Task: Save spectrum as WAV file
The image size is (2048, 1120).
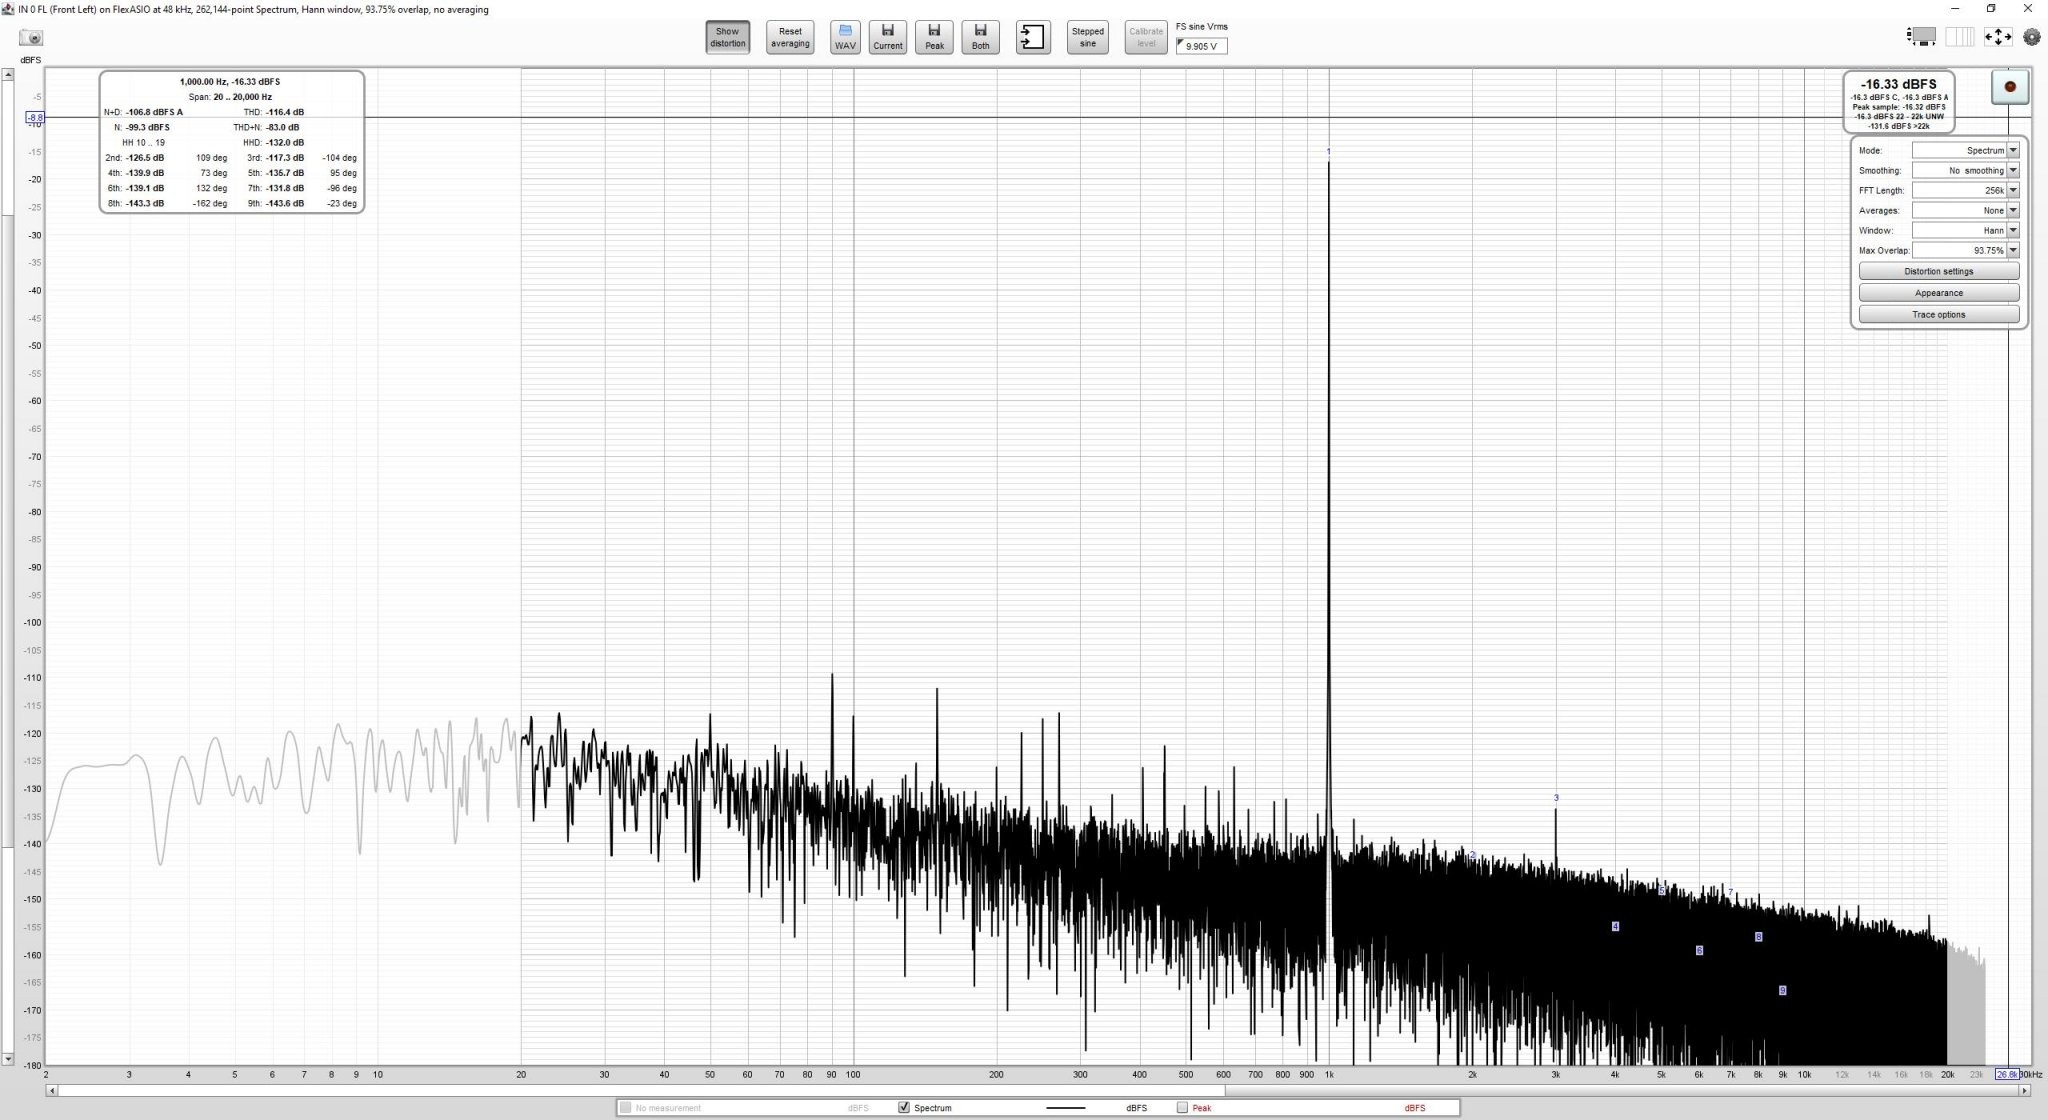Action: [845, 38]
